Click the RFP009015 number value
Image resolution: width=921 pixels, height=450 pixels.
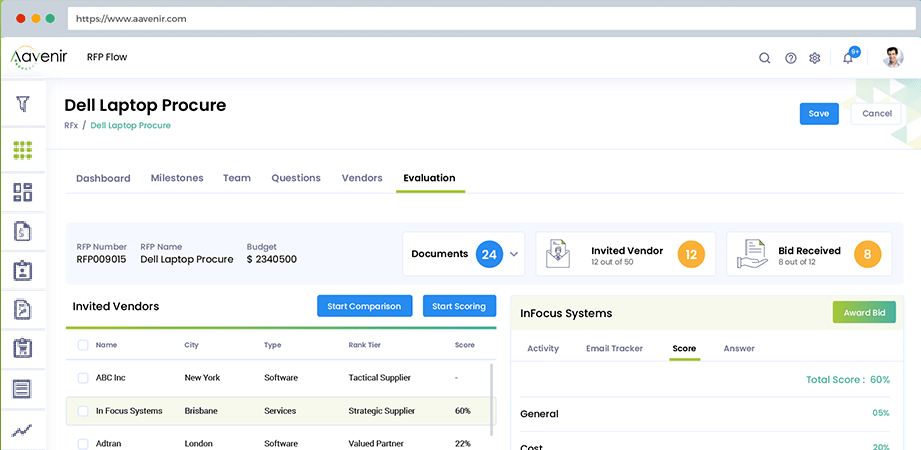(x=101, y=259)
